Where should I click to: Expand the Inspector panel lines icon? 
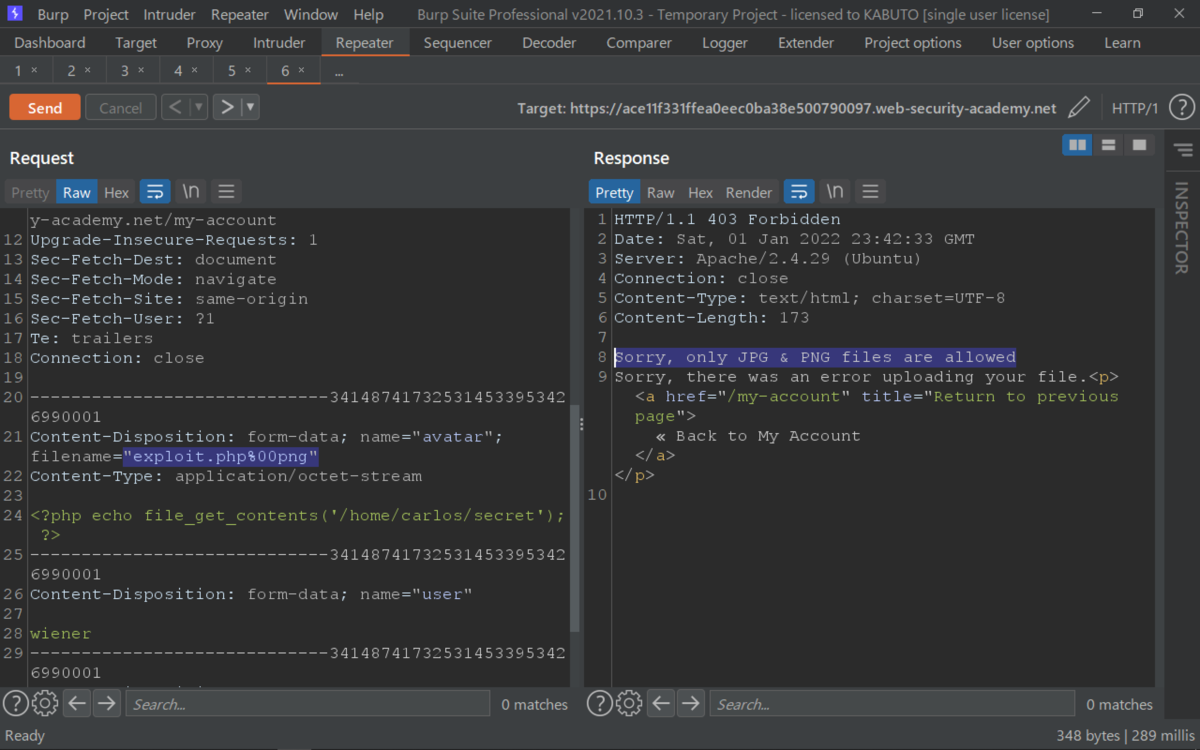(1183, 150)
